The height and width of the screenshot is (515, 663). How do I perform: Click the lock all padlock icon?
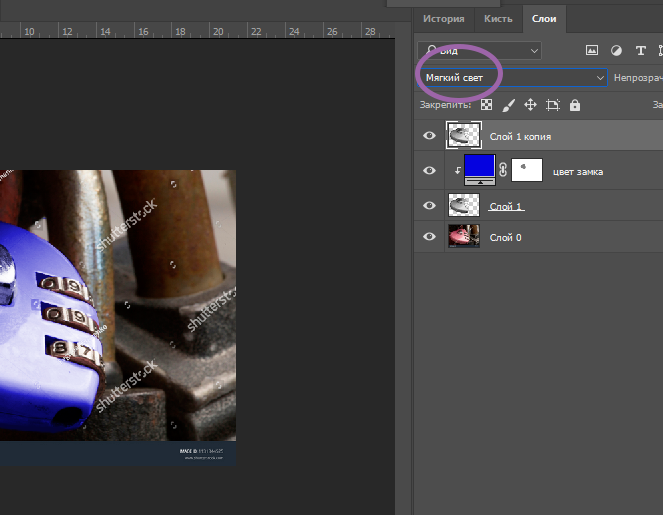coord(575,105)
